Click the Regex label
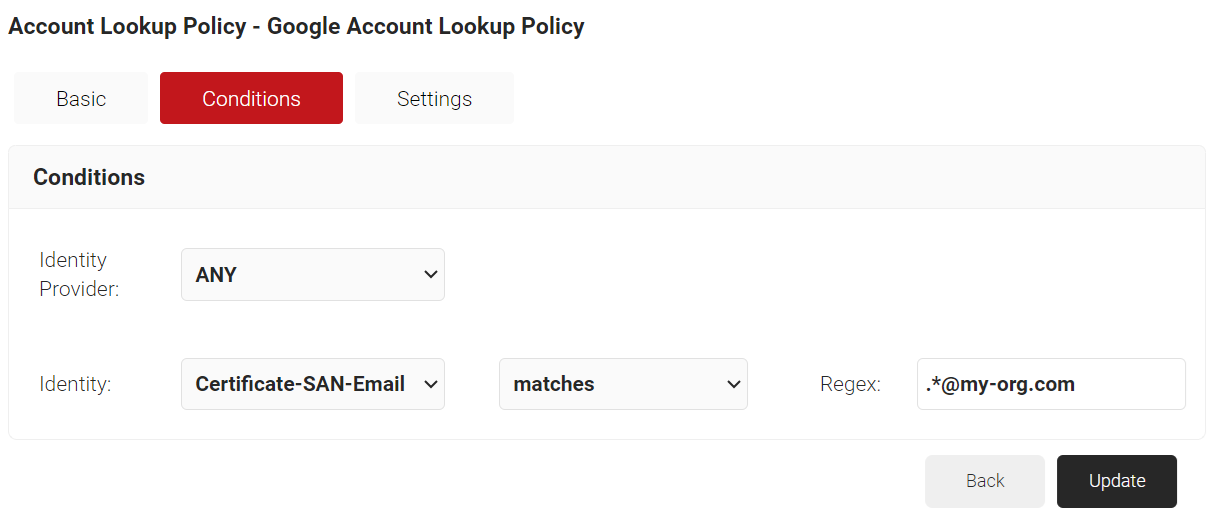Screen dimensions: 1210x518 click(850, 384)
